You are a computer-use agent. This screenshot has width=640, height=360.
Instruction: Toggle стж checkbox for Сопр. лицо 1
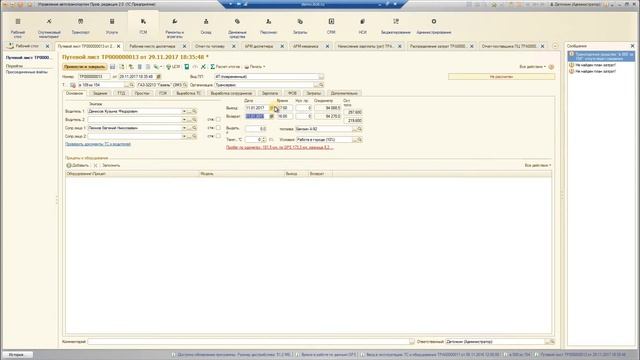pos(218,128)
